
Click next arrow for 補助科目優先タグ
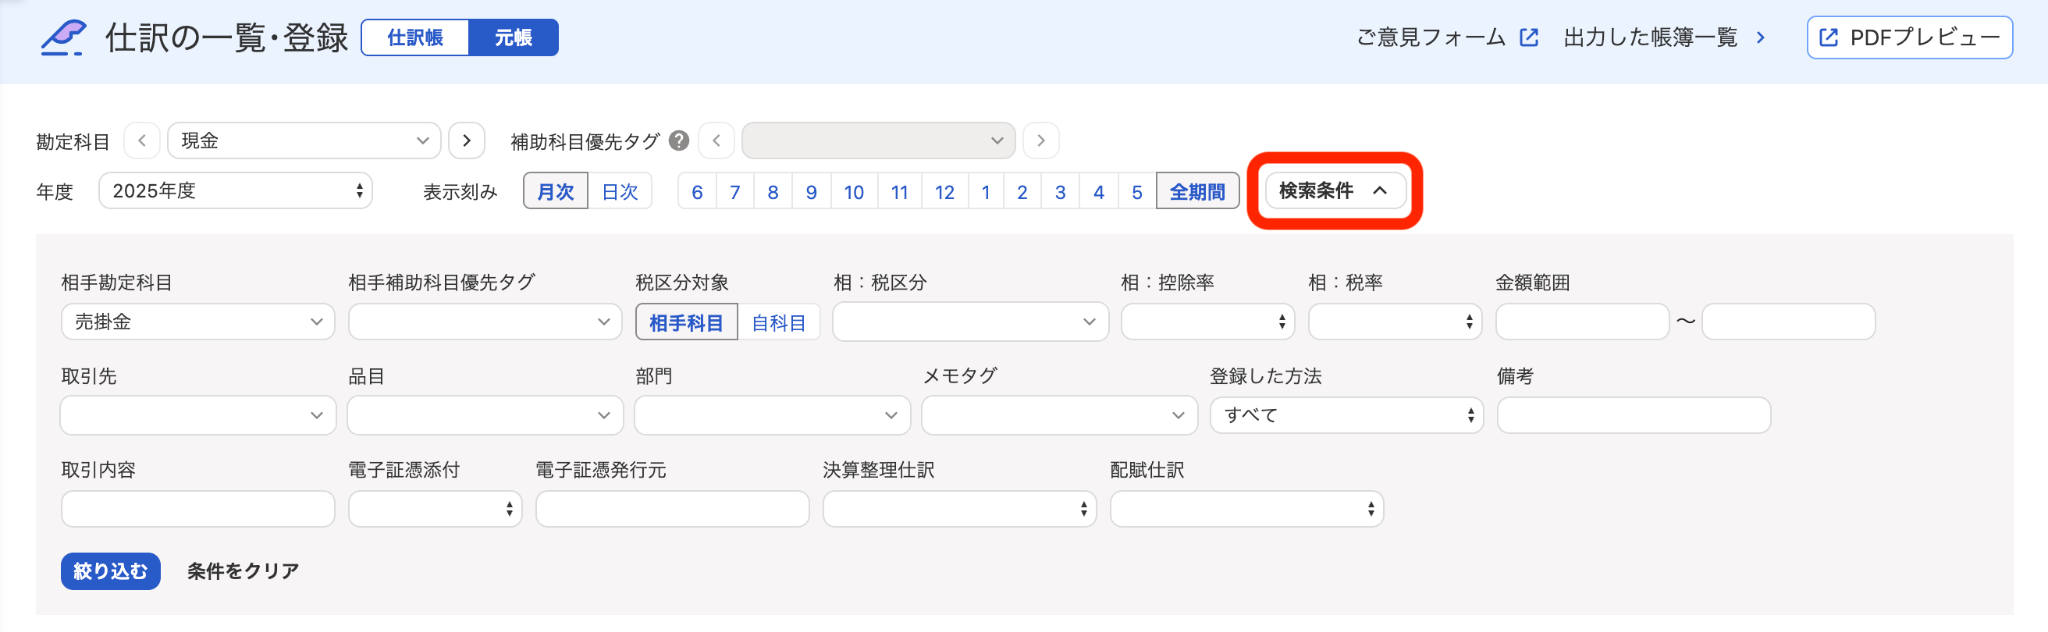(x=1041, y=141)
